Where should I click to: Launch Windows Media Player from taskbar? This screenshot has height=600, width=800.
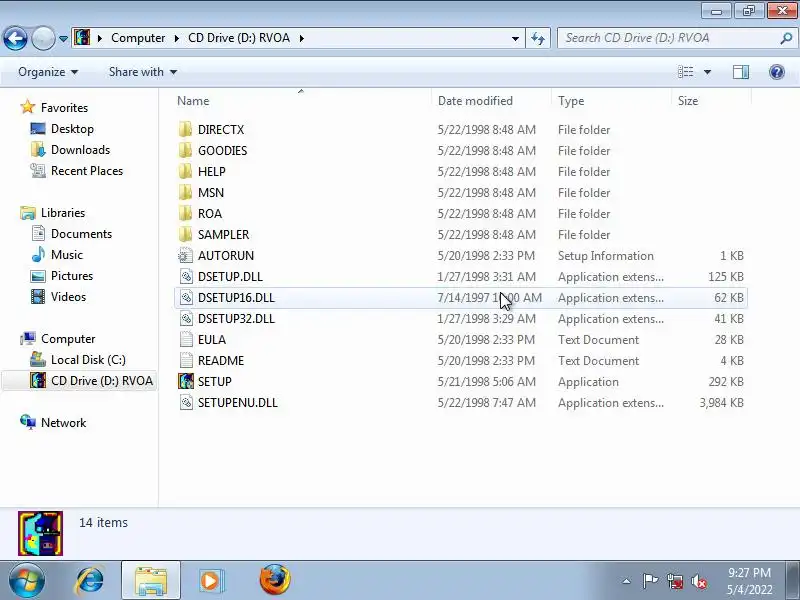coord(210,580)
